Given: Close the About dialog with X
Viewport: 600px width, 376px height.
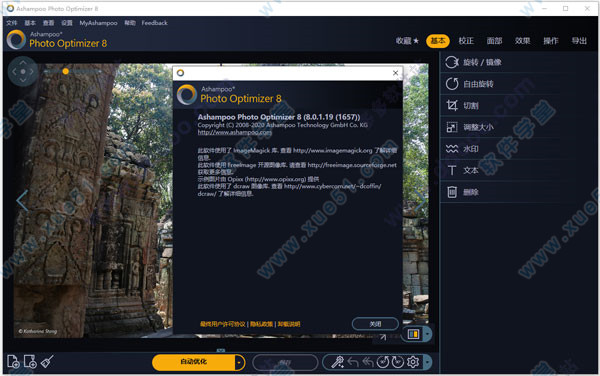Looking at the screenshot, I should 396,73.
